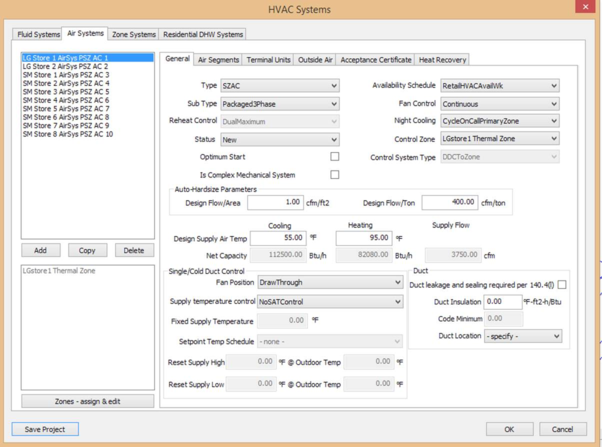The height and width of the screenshot is (447, 602).
Task: Toggle Is Complex Mechanical System checkbox
Action: coord(334,175)
